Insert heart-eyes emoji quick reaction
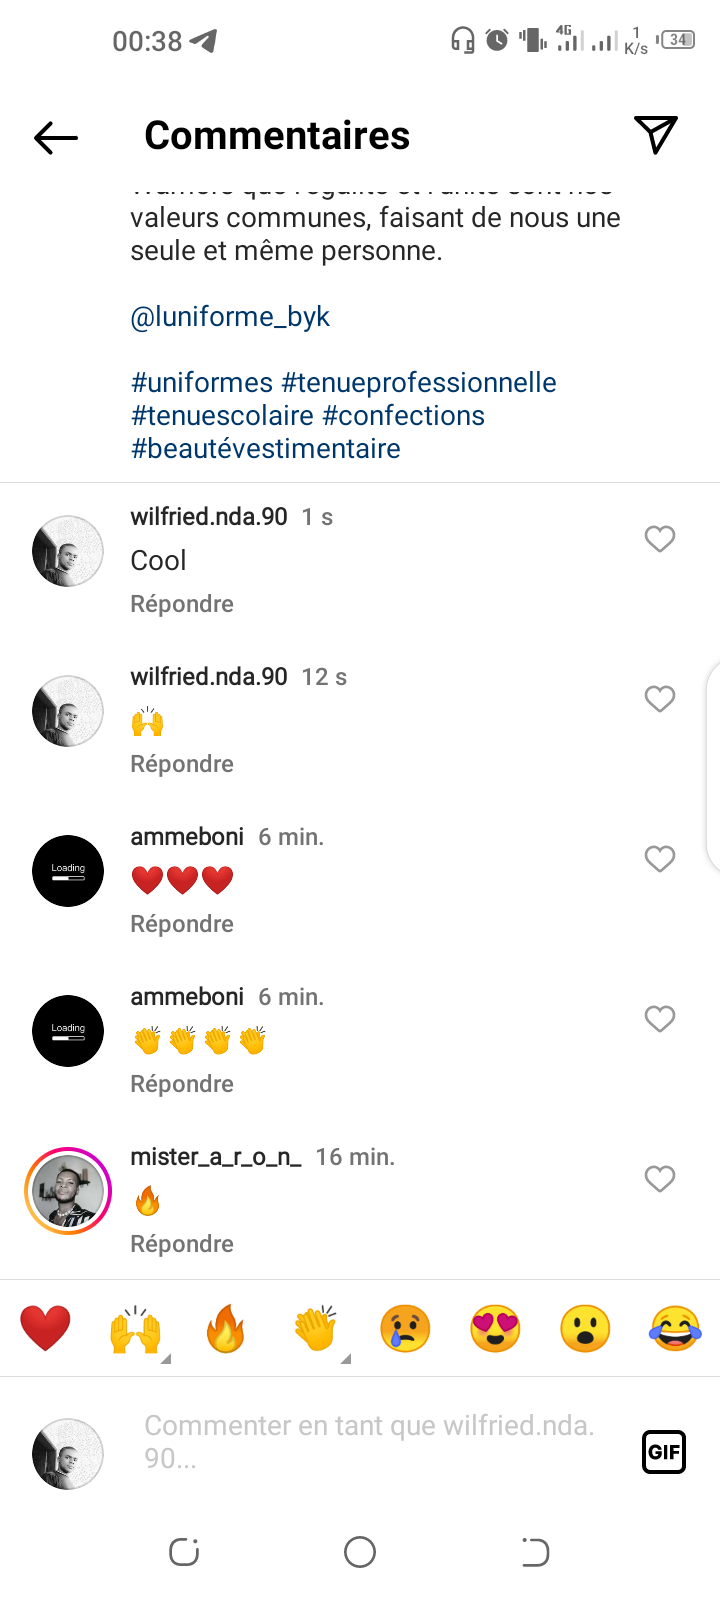Screen dimensions: 720x1600 tap(495, 1329)
